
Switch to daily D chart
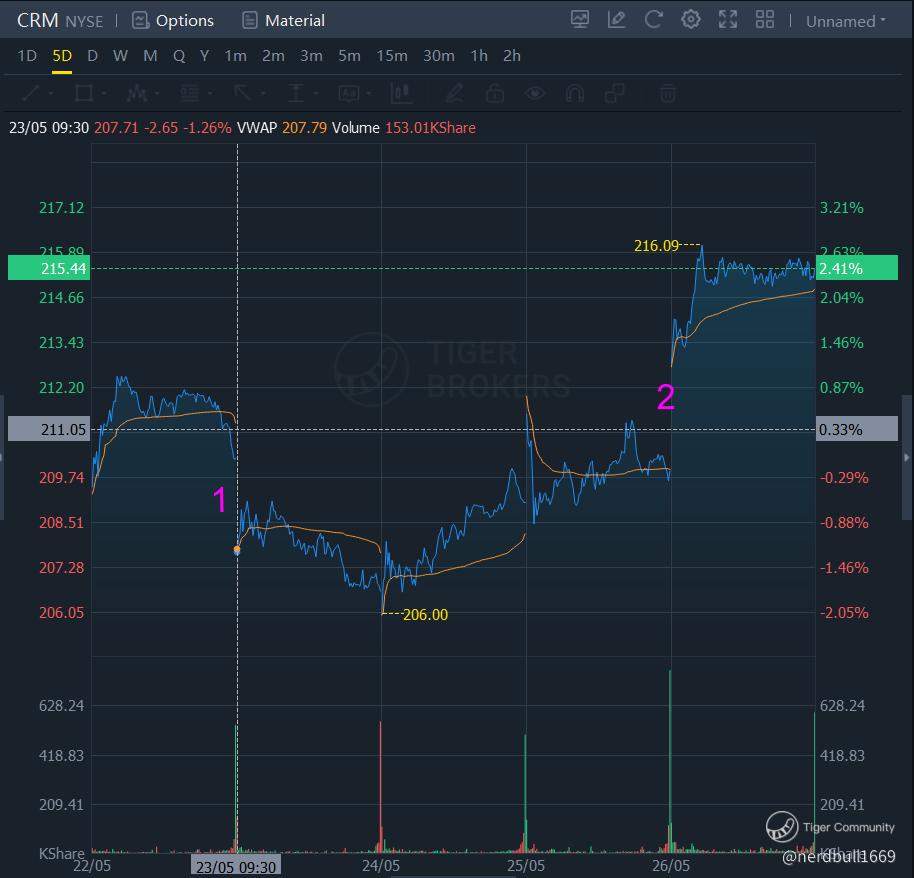[92, 56]
